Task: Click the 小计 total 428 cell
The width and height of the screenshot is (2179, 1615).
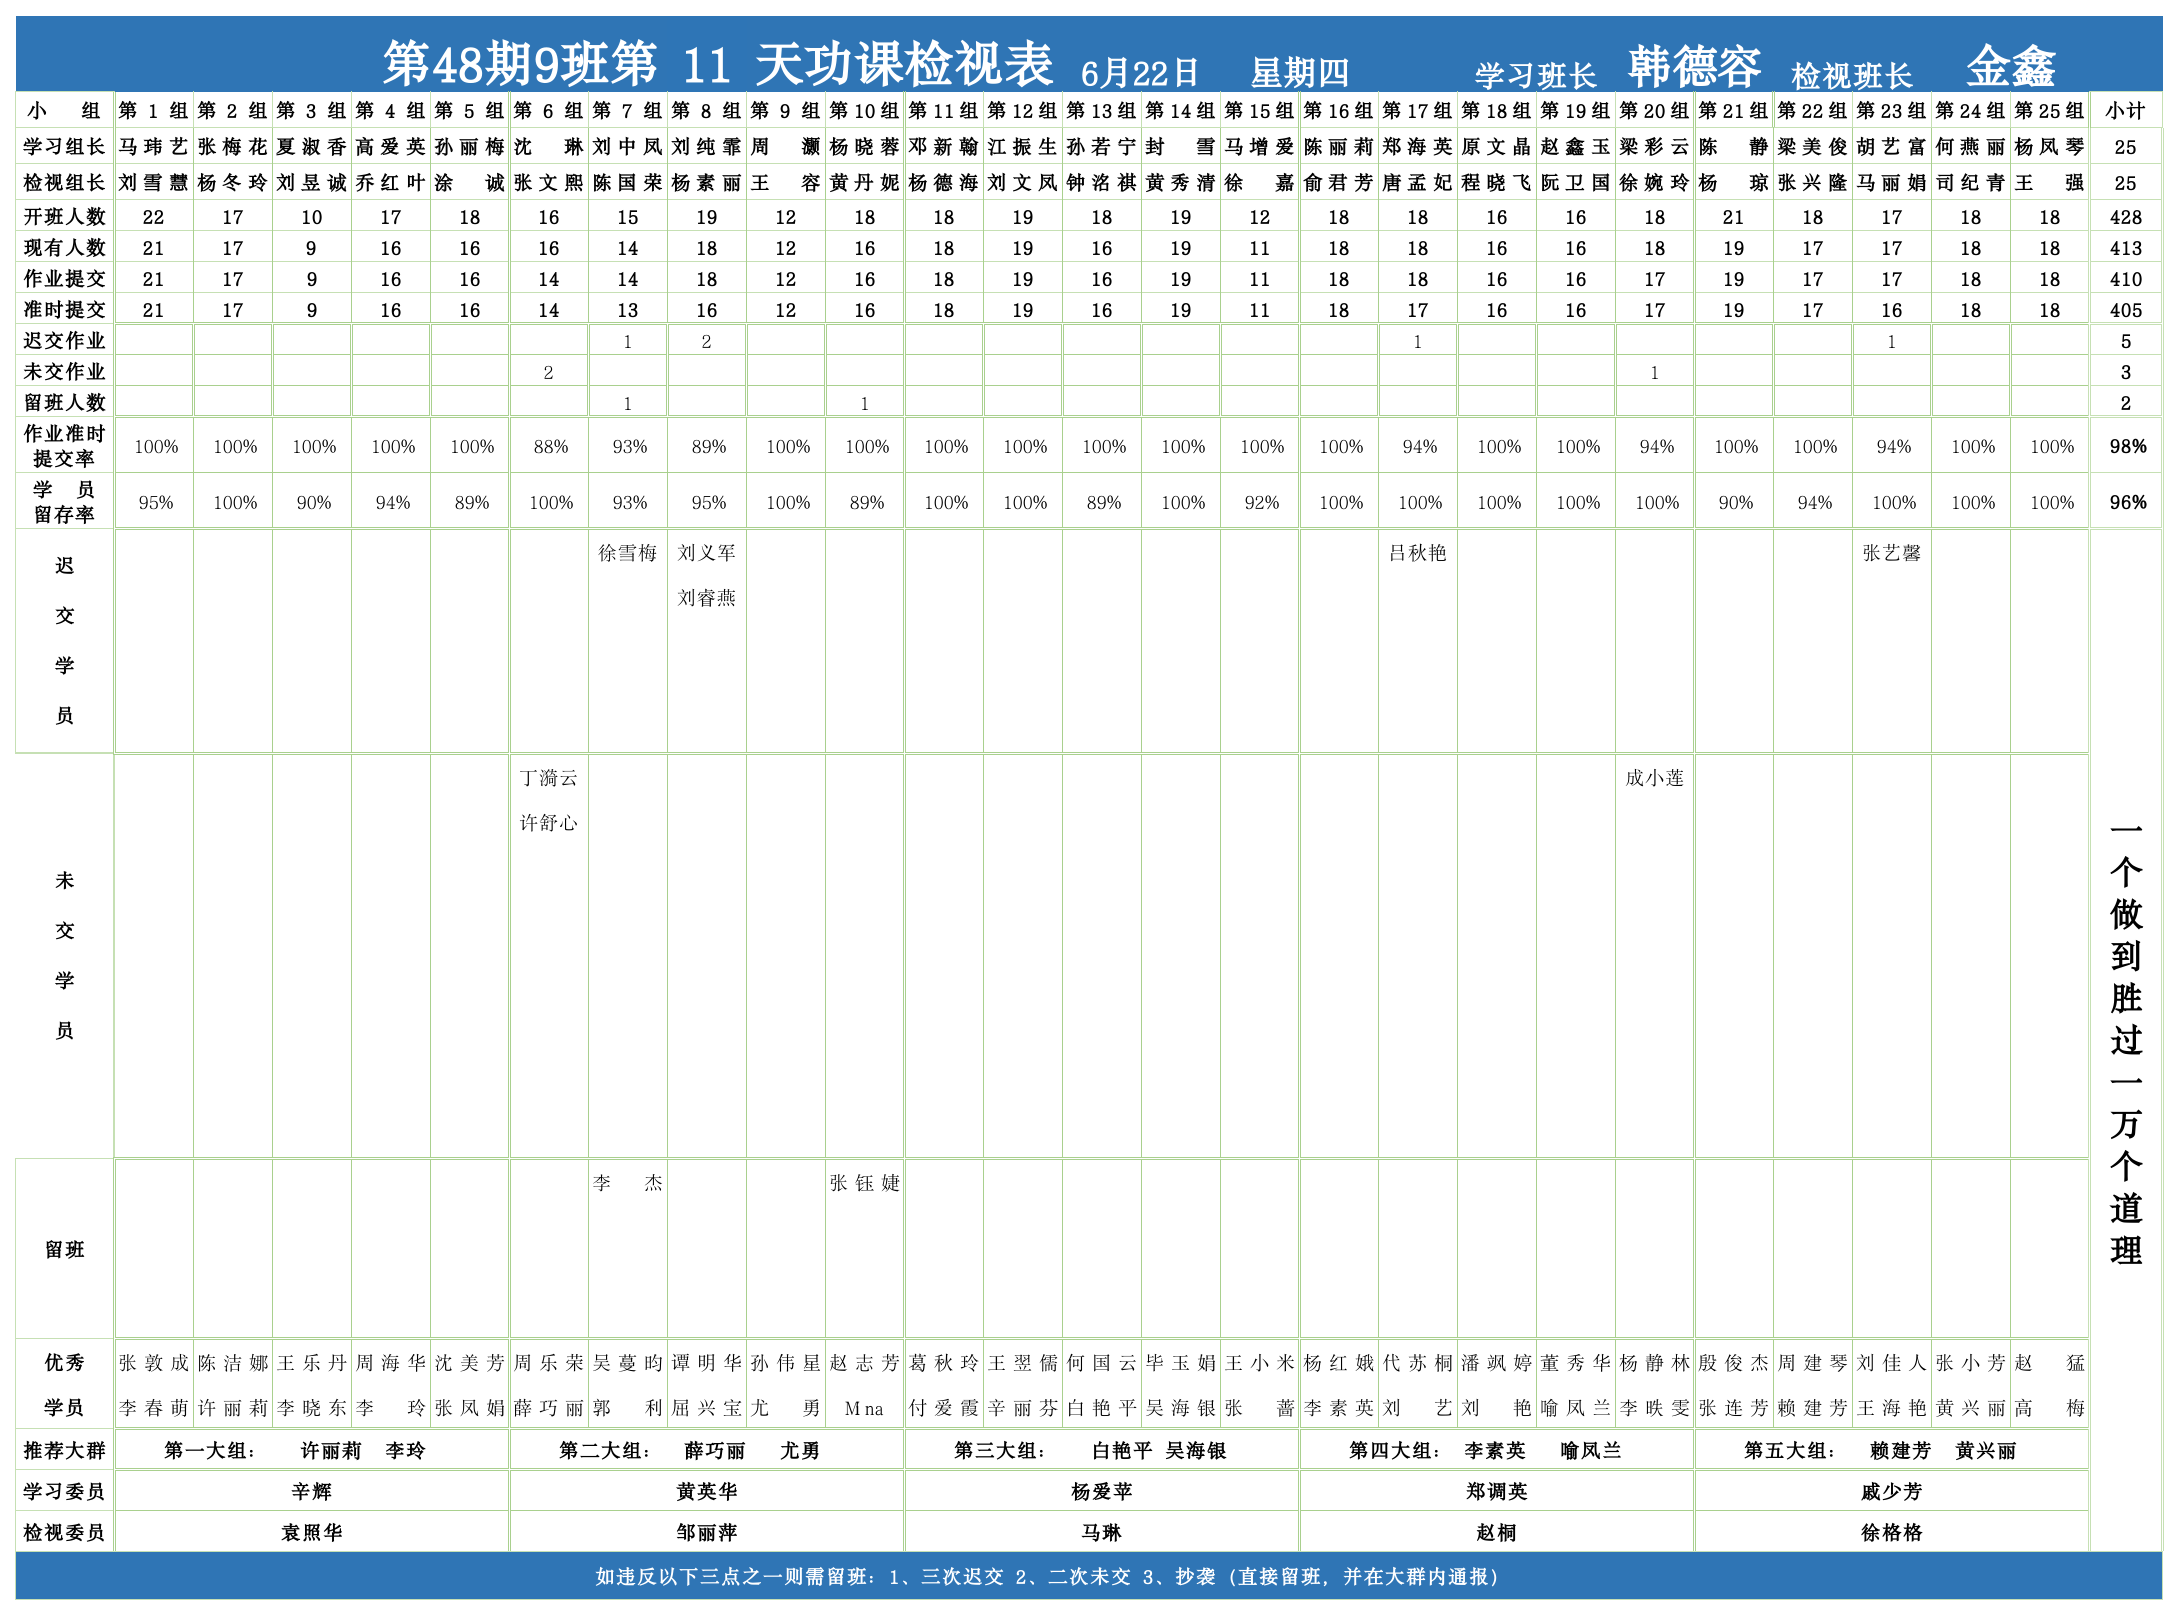Action: tap(2128, 216)
